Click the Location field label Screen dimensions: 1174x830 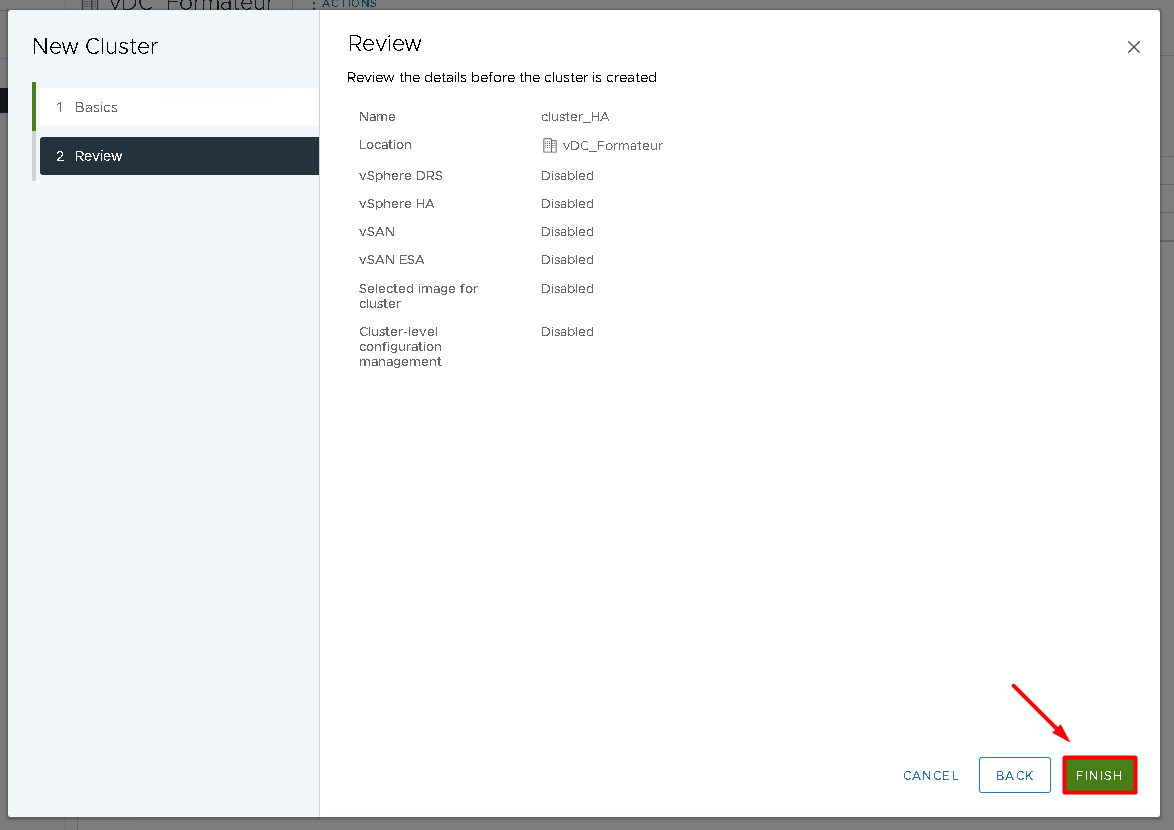tap(385, 144)
